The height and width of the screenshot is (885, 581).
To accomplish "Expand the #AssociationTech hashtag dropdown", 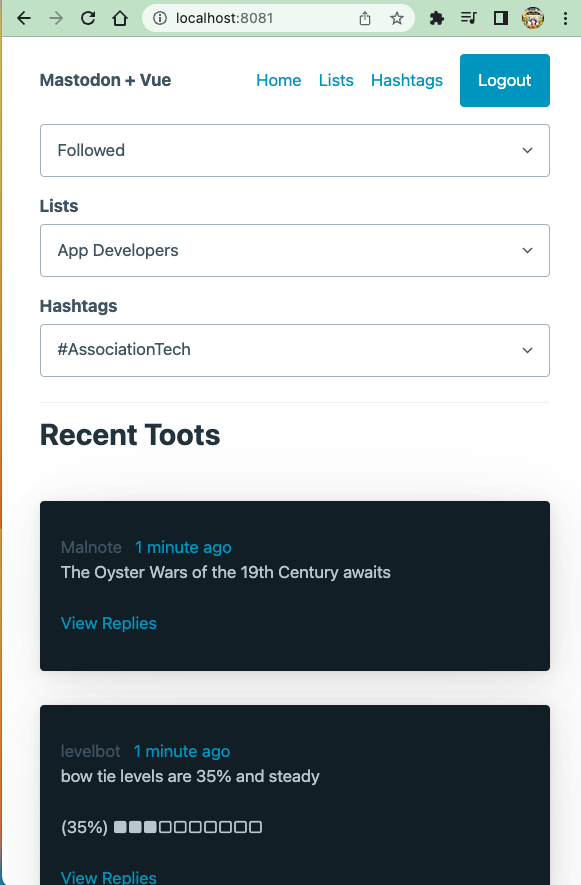I will [294, 350].
